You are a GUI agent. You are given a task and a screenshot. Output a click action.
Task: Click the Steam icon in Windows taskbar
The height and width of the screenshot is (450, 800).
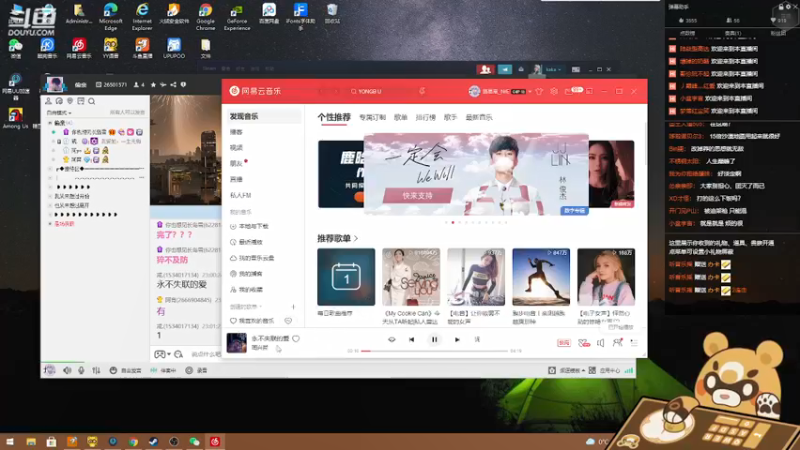pyautogui.click(x=153, y=441)
